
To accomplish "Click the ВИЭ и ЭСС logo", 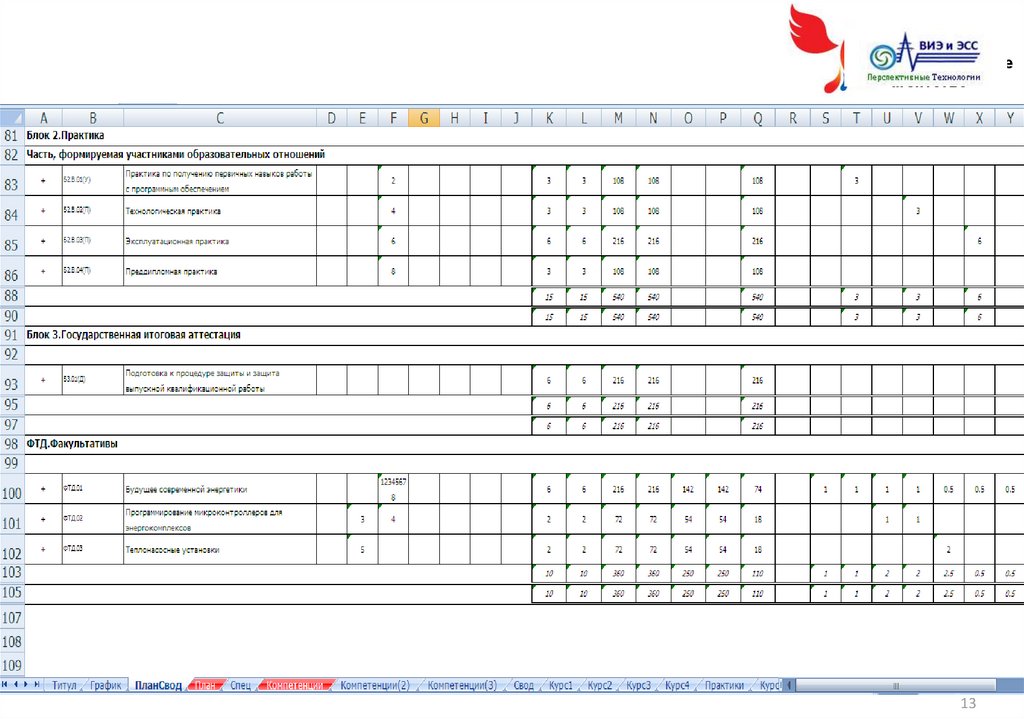I will click(x=923, y=59).
